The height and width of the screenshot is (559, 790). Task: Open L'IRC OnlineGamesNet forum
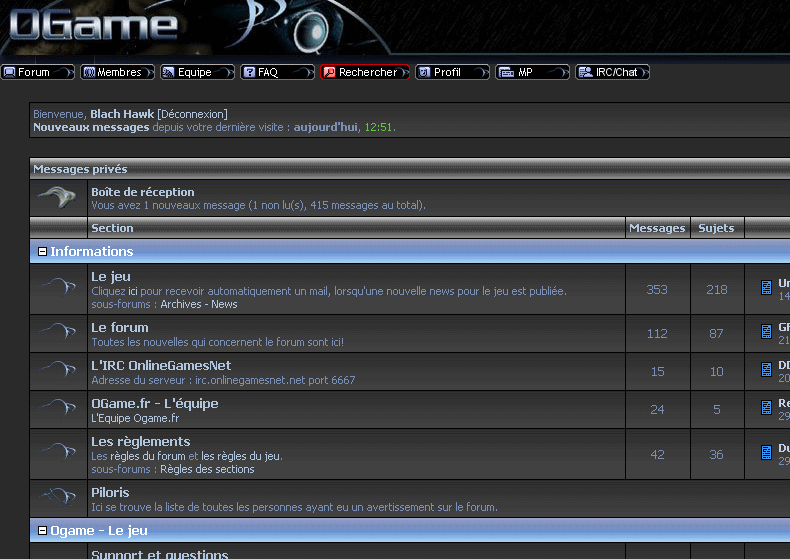tap(161, 365)
